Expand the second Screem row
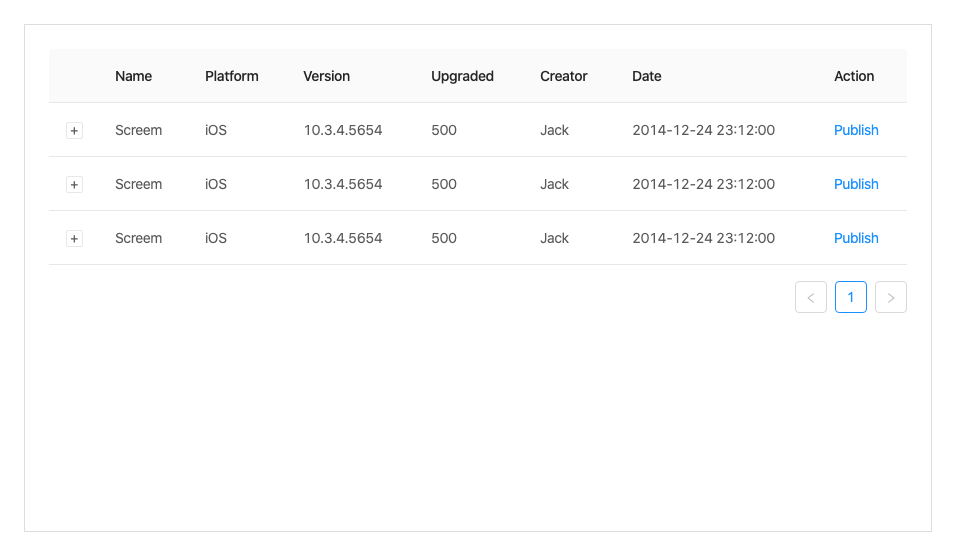Screen dimensions: 956x556 point(74,185)
